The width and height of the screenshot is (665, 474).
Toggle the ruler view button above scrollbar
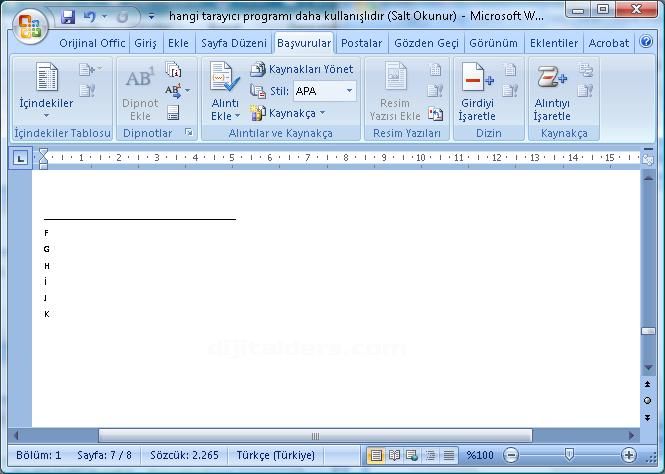pyautogui.click(x=648, y=158)
